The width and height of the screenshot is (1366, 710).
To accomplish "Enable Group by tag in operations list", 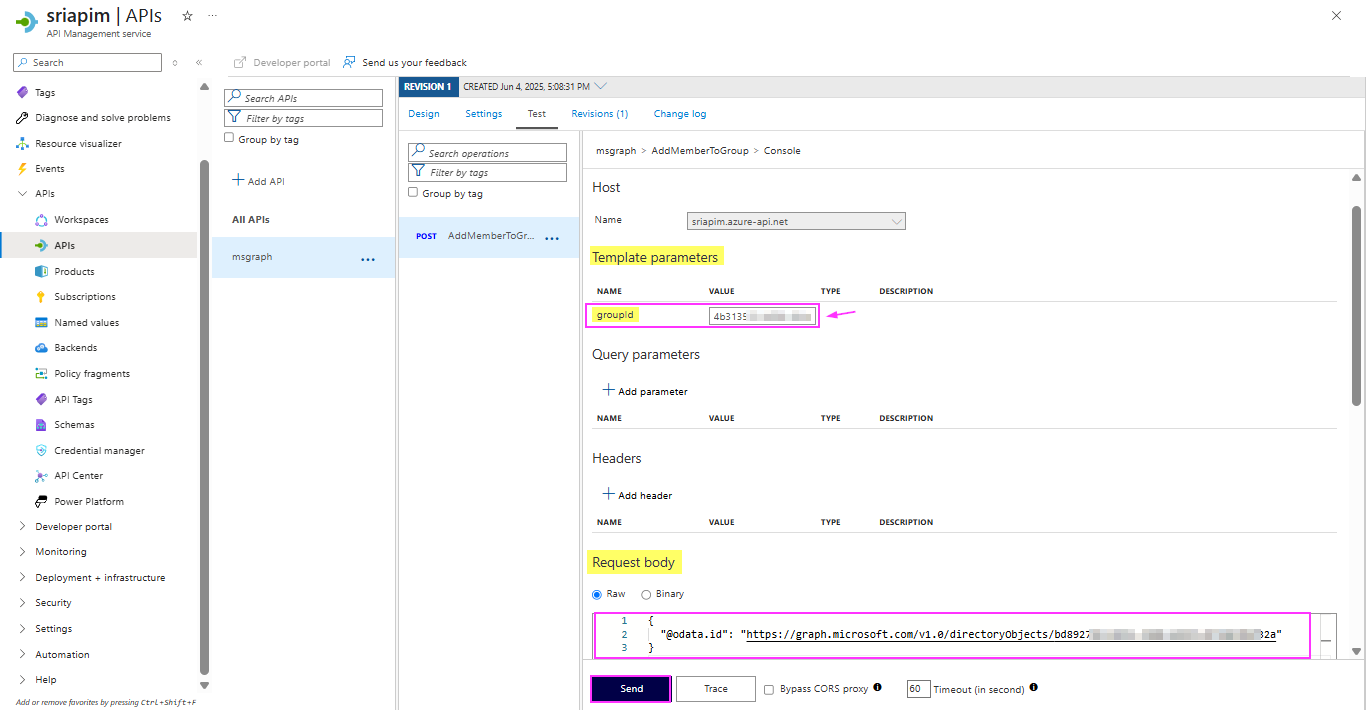I will pyautogui.click(x=413, y=192).
